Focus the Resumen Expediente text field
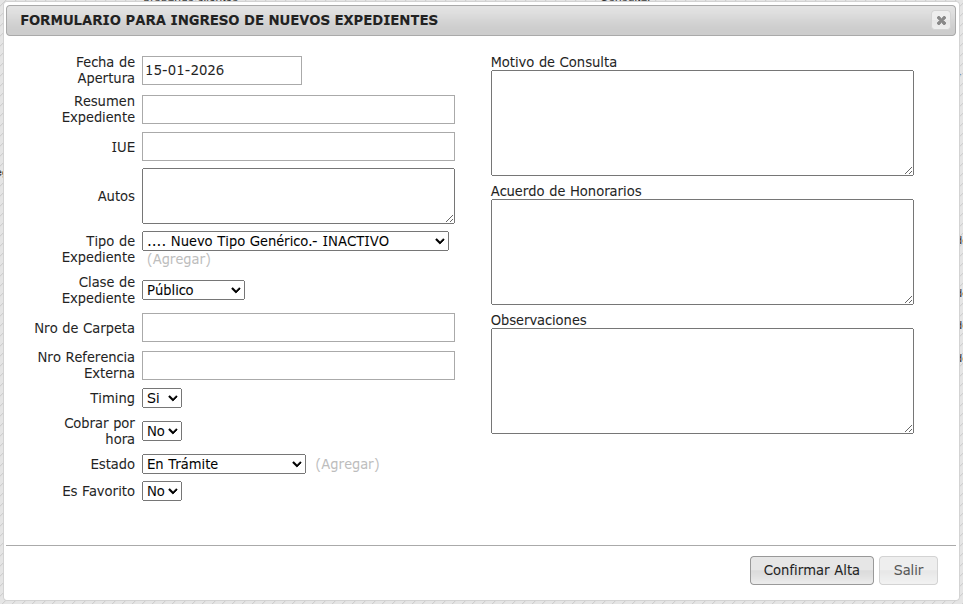963x604 pixels. 298,109
